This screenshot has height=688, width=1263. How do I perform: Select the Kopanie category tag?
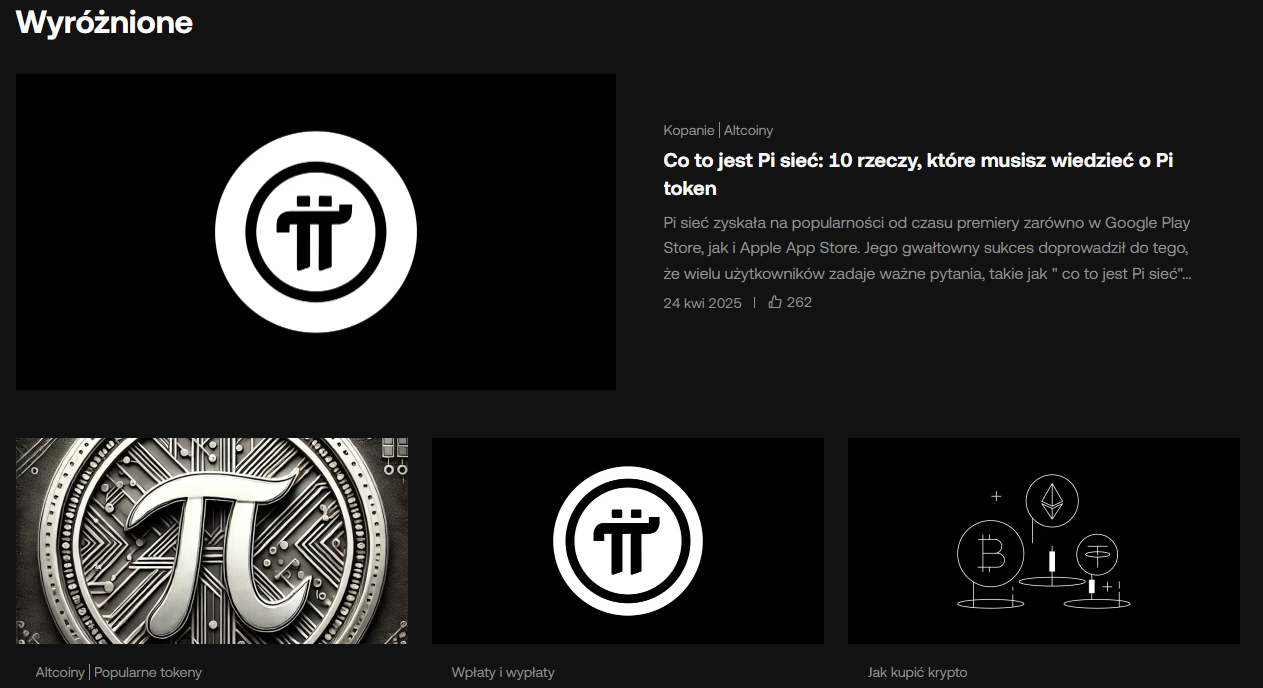(689, 130)
